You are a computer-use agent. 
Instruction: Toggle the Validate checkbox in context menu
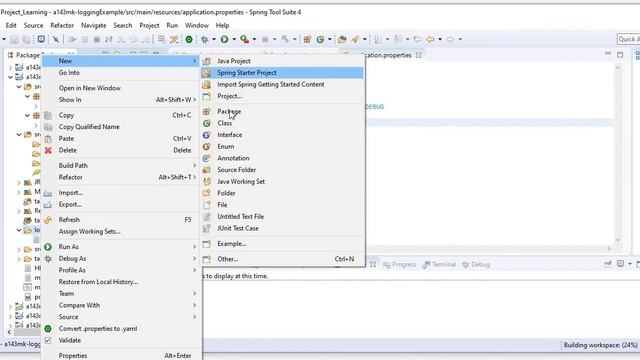click(48, 340)
